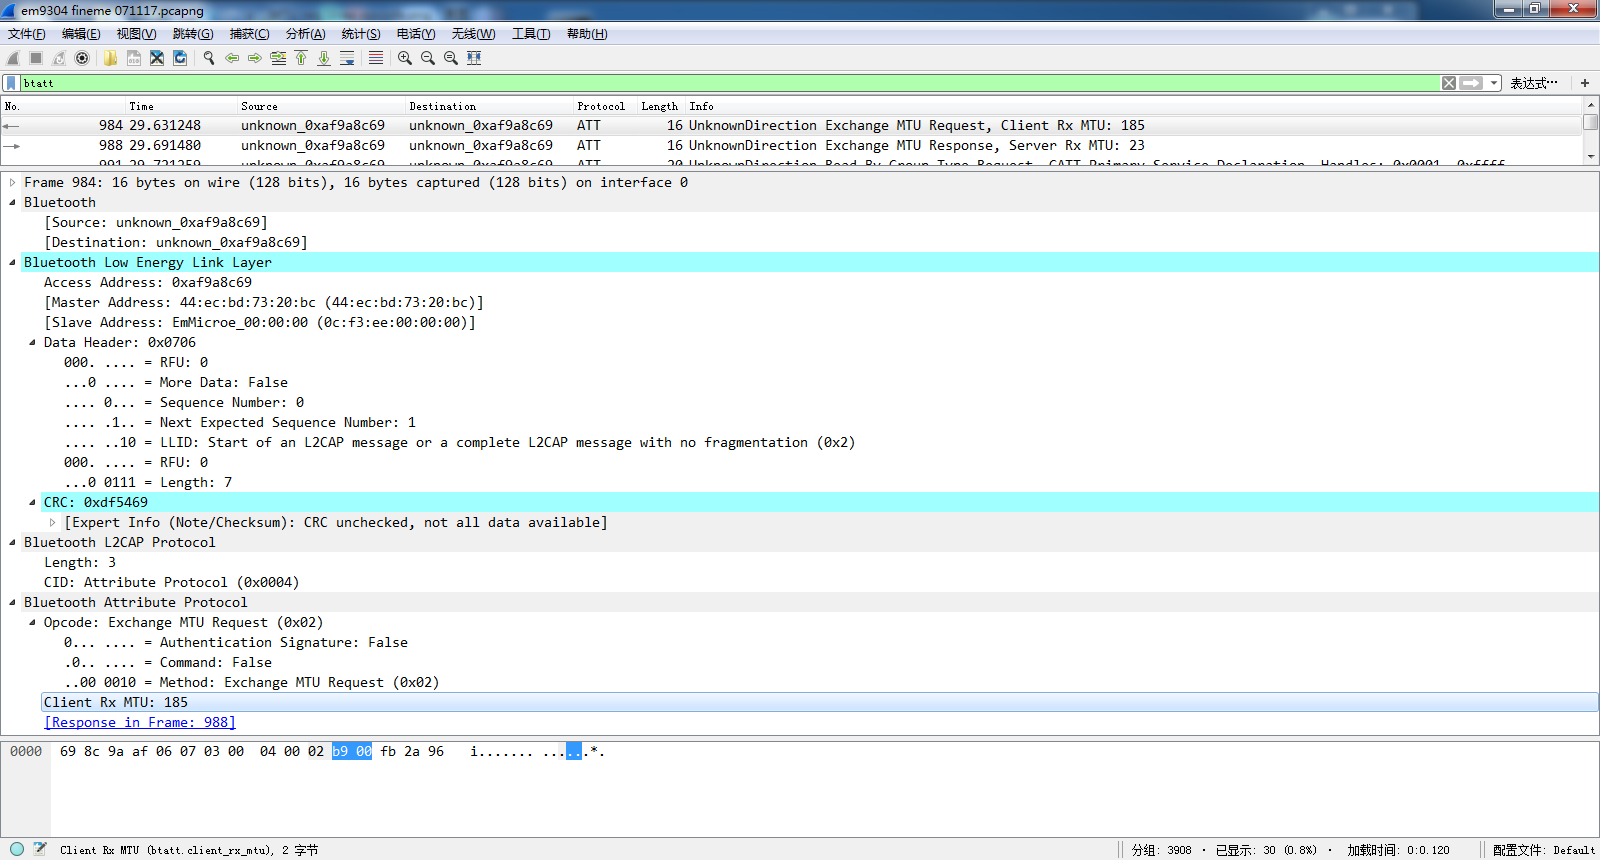
Task: Open the 文件(F) menu
Action: [x=27, y=34]
